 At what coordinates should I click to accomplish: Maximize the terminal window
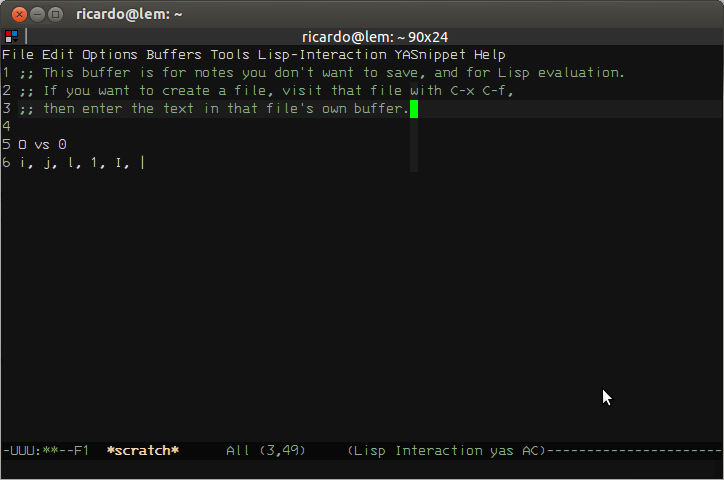pos(55,15)
